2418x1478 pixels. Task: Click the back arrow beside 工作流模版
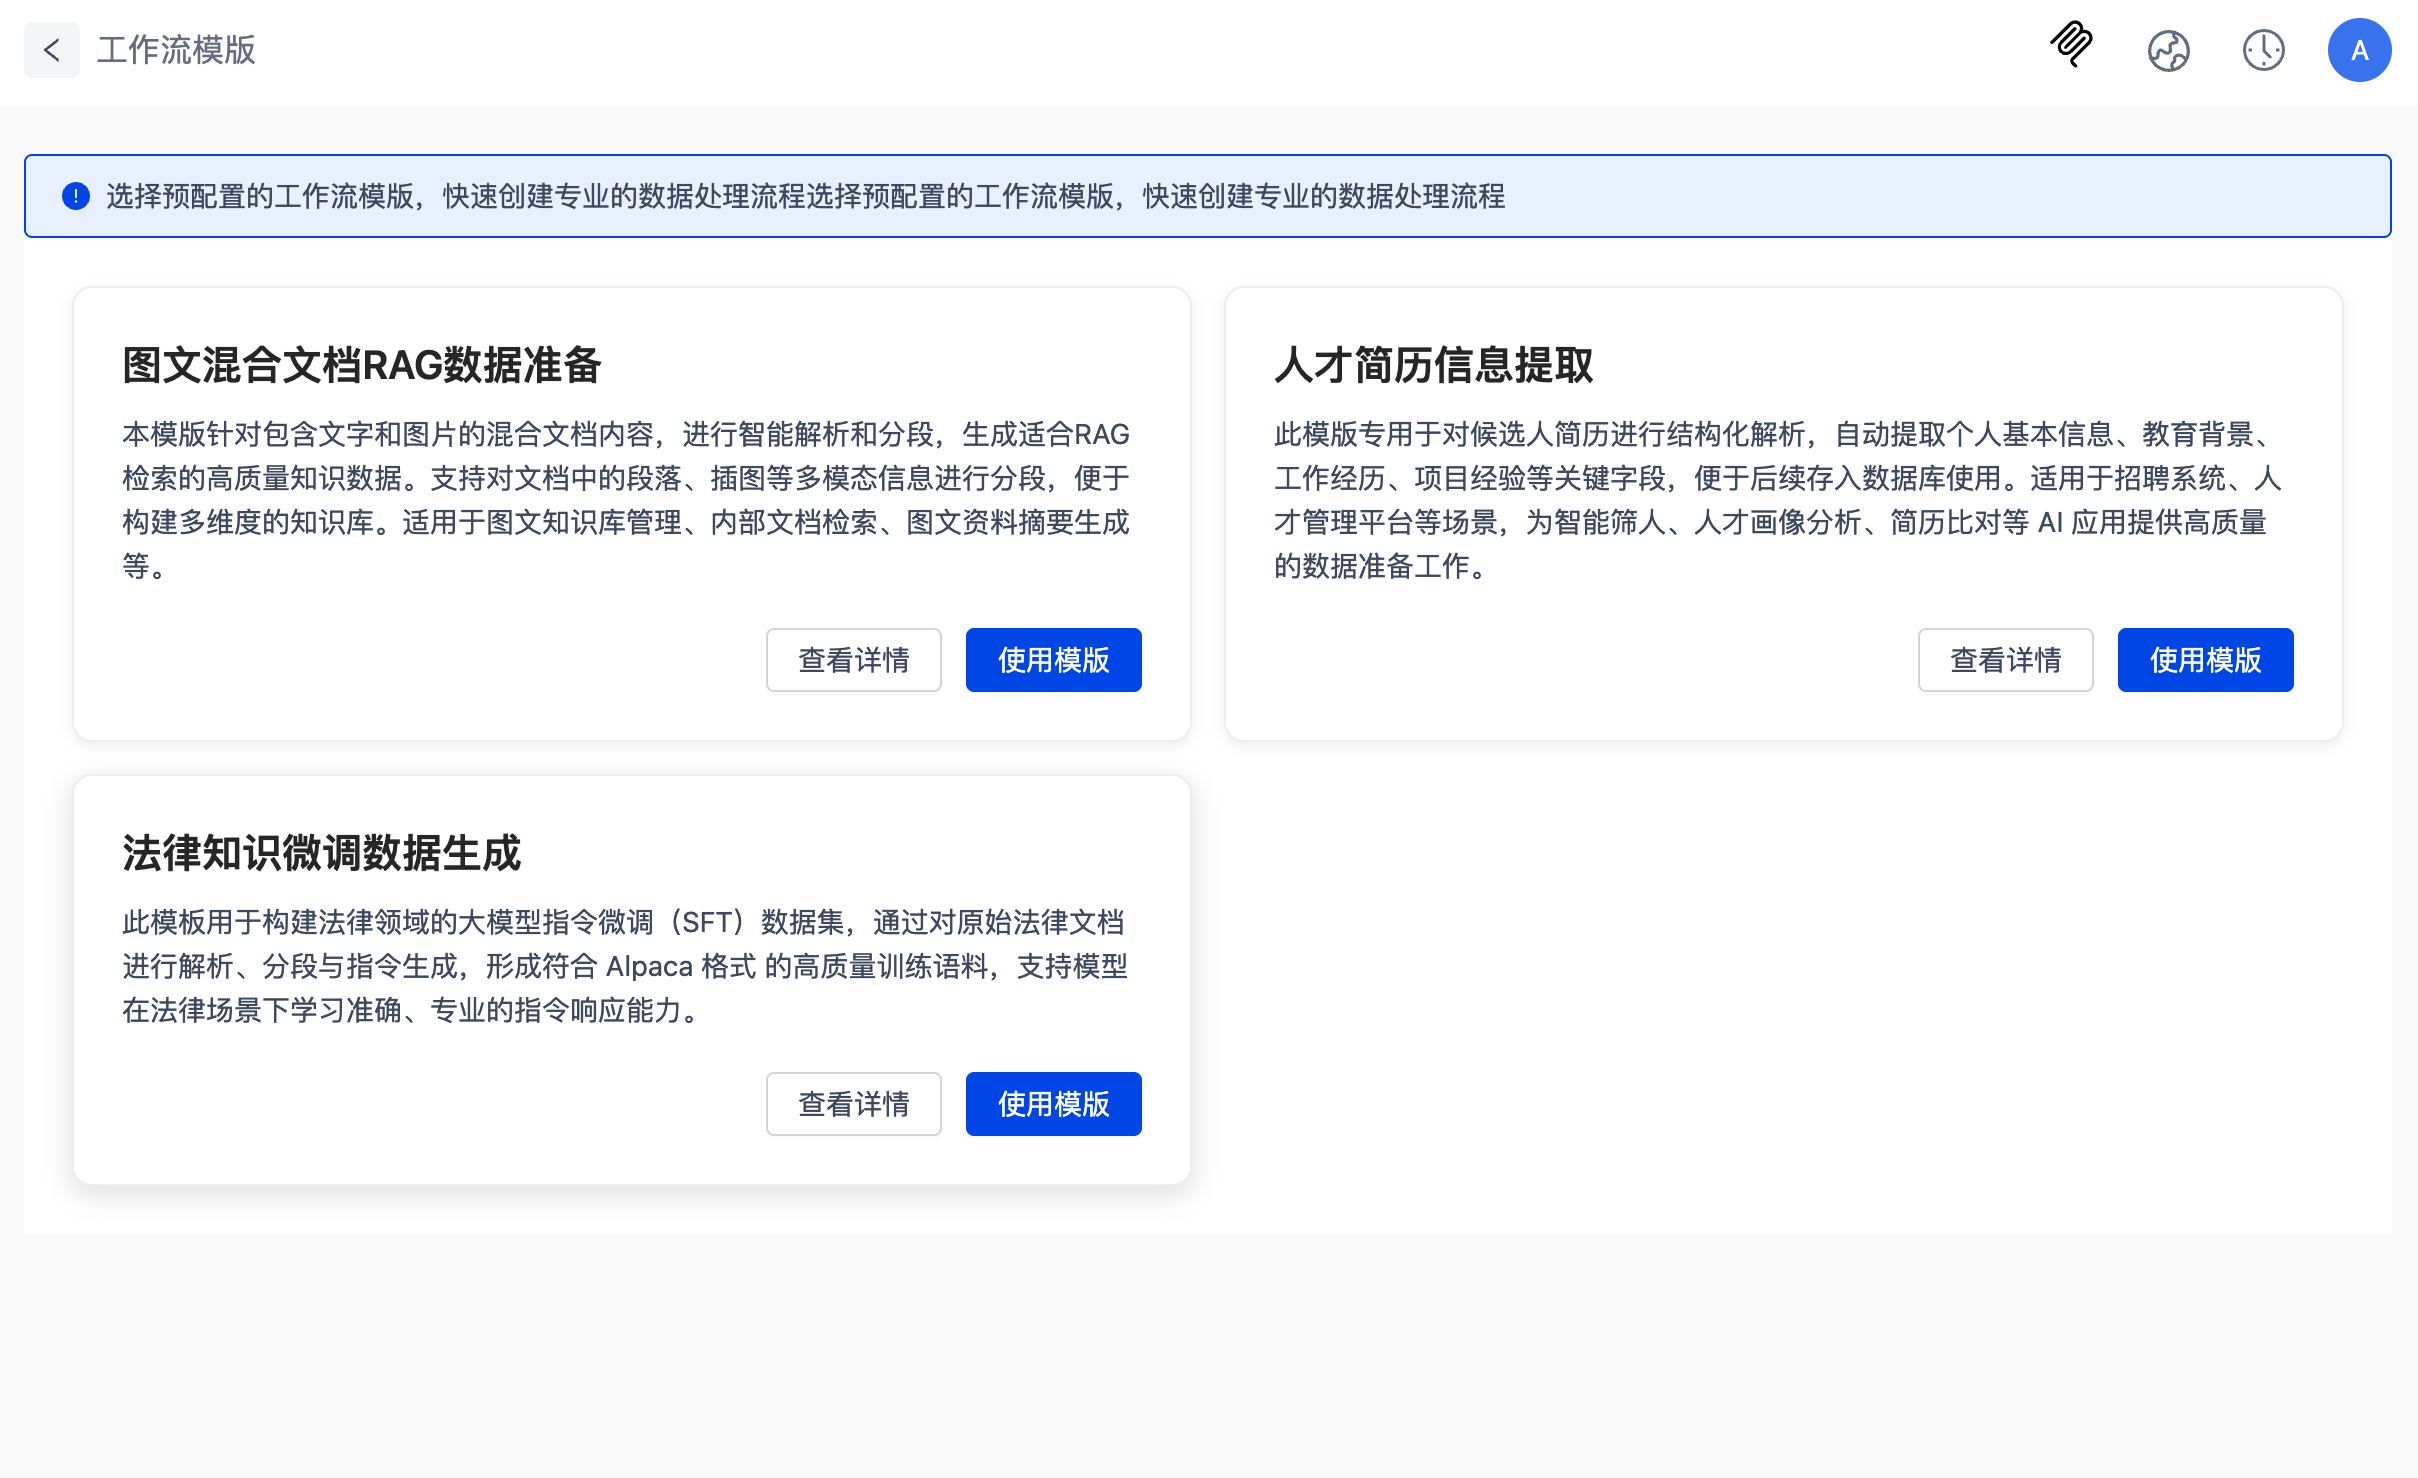(x=51, y=50)
